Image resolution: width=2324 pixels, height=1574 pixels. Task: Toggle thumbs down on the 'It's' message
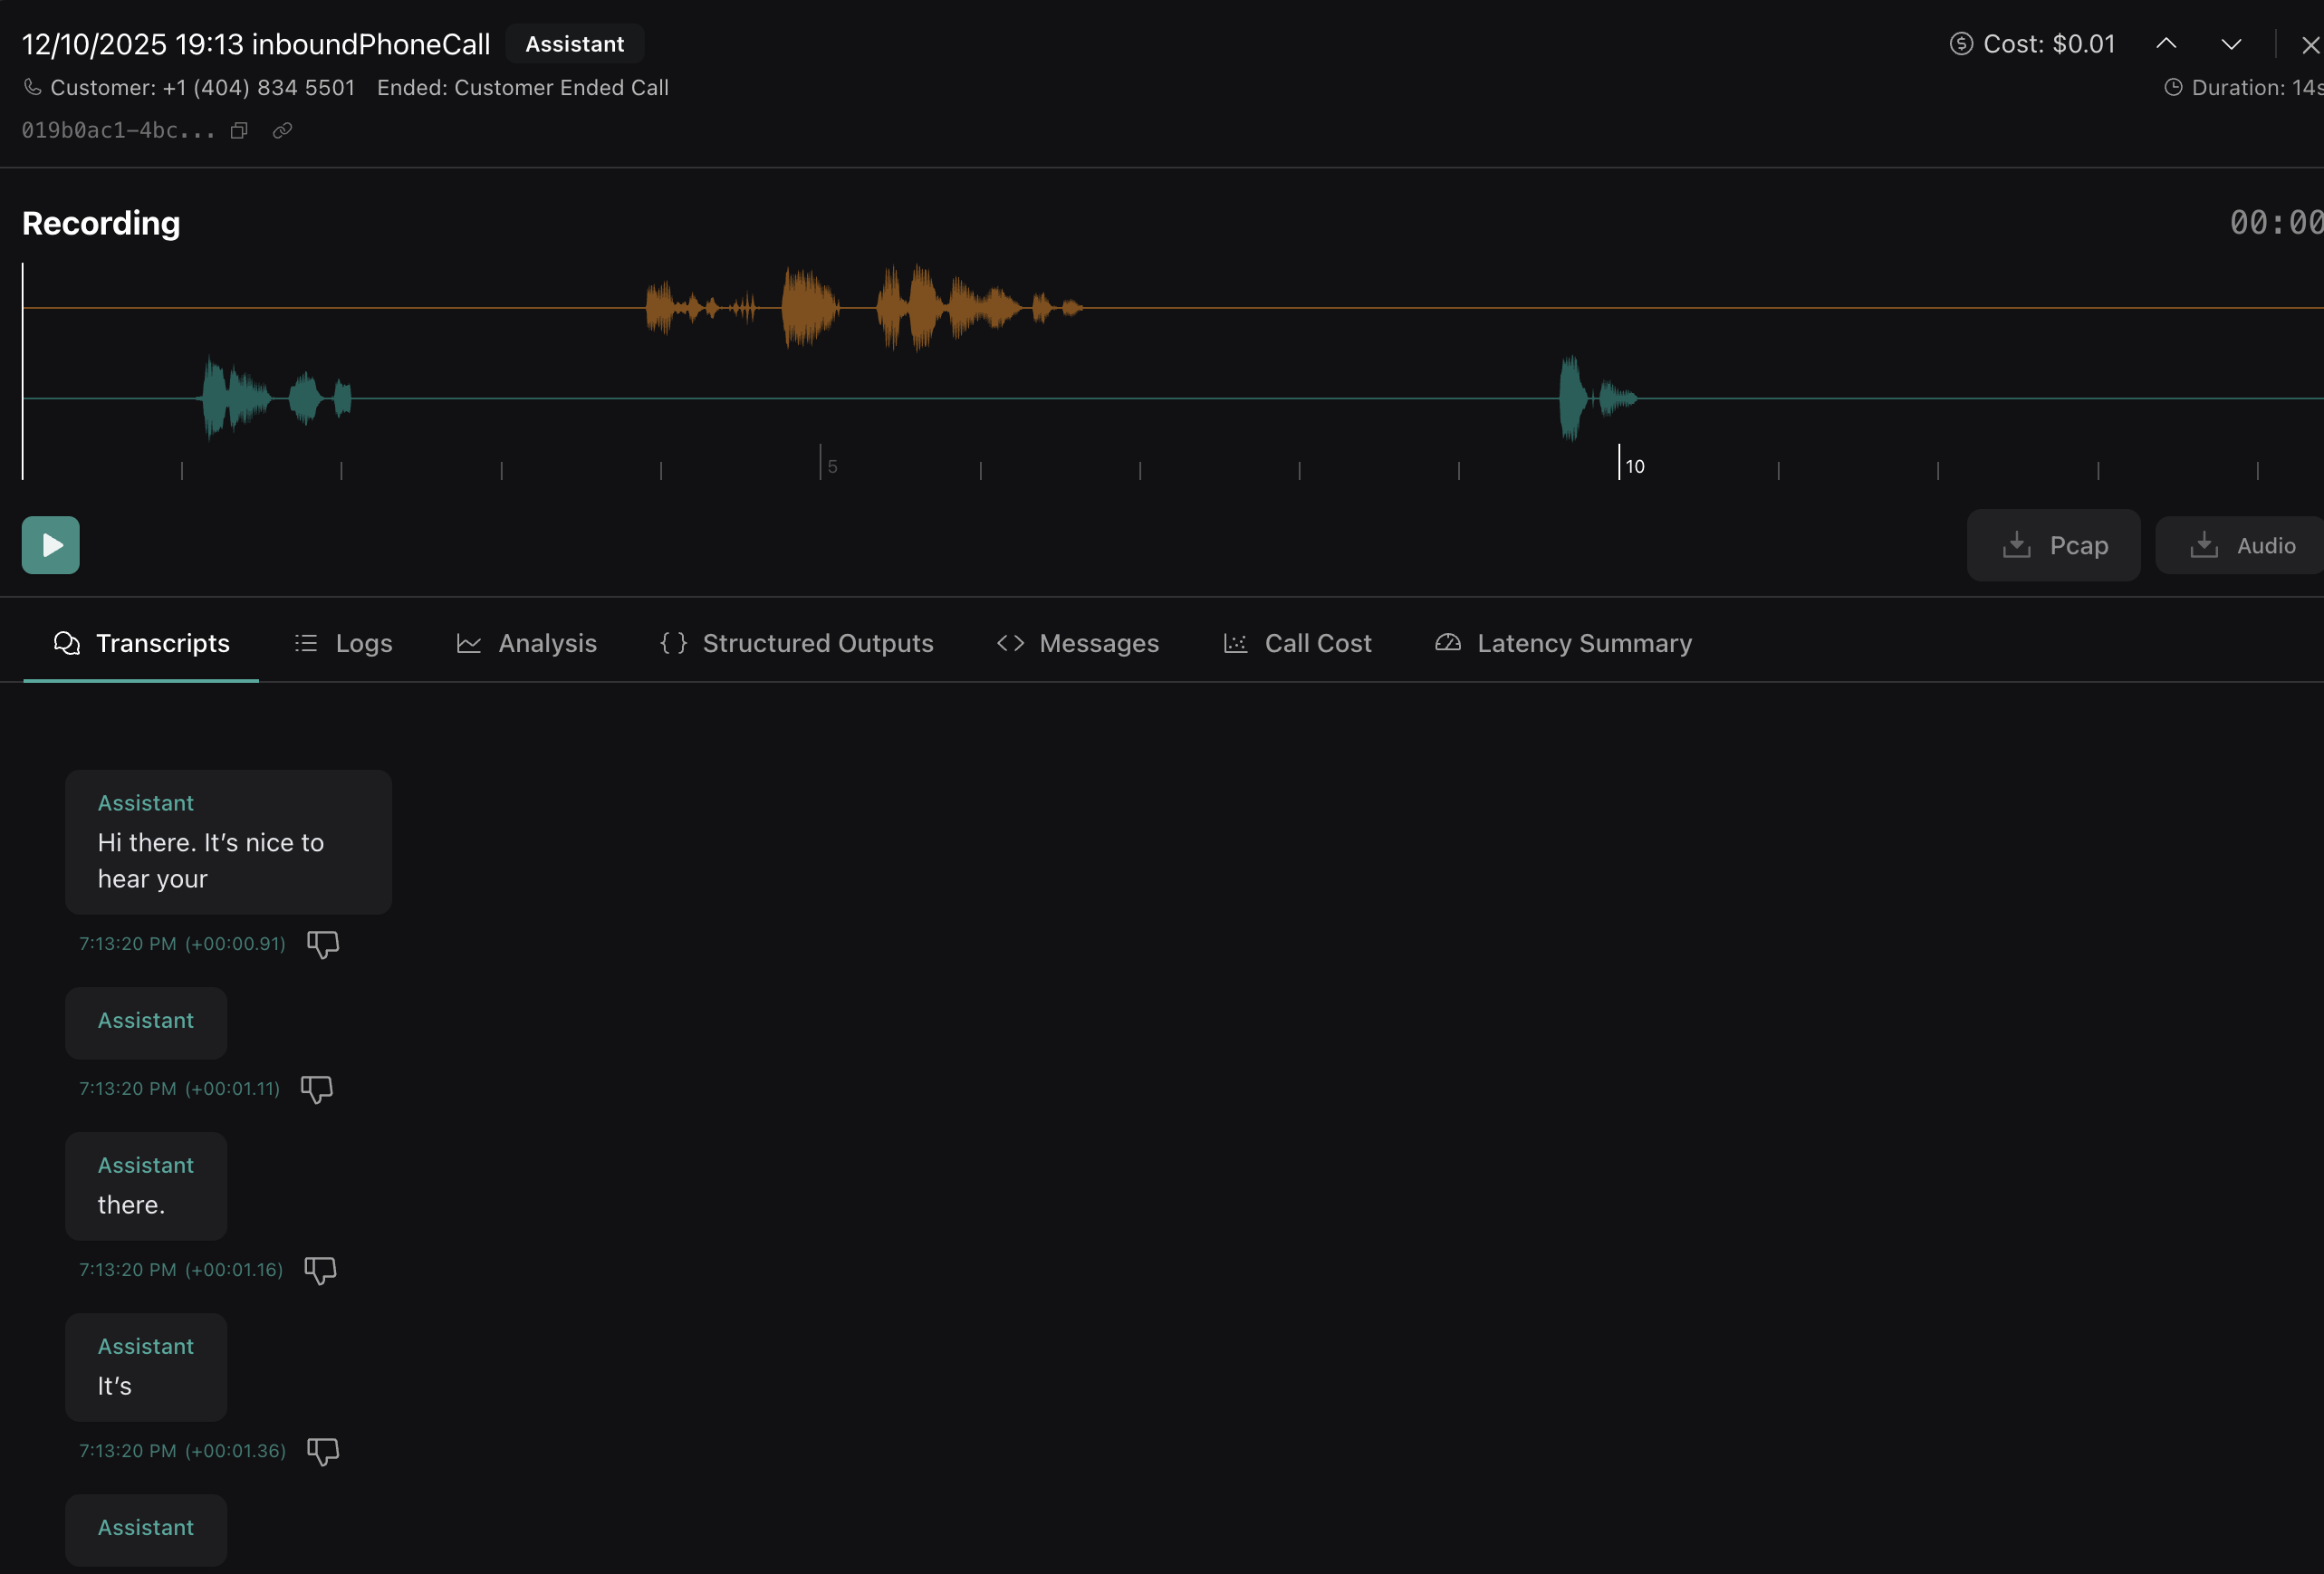[322, 1451]
